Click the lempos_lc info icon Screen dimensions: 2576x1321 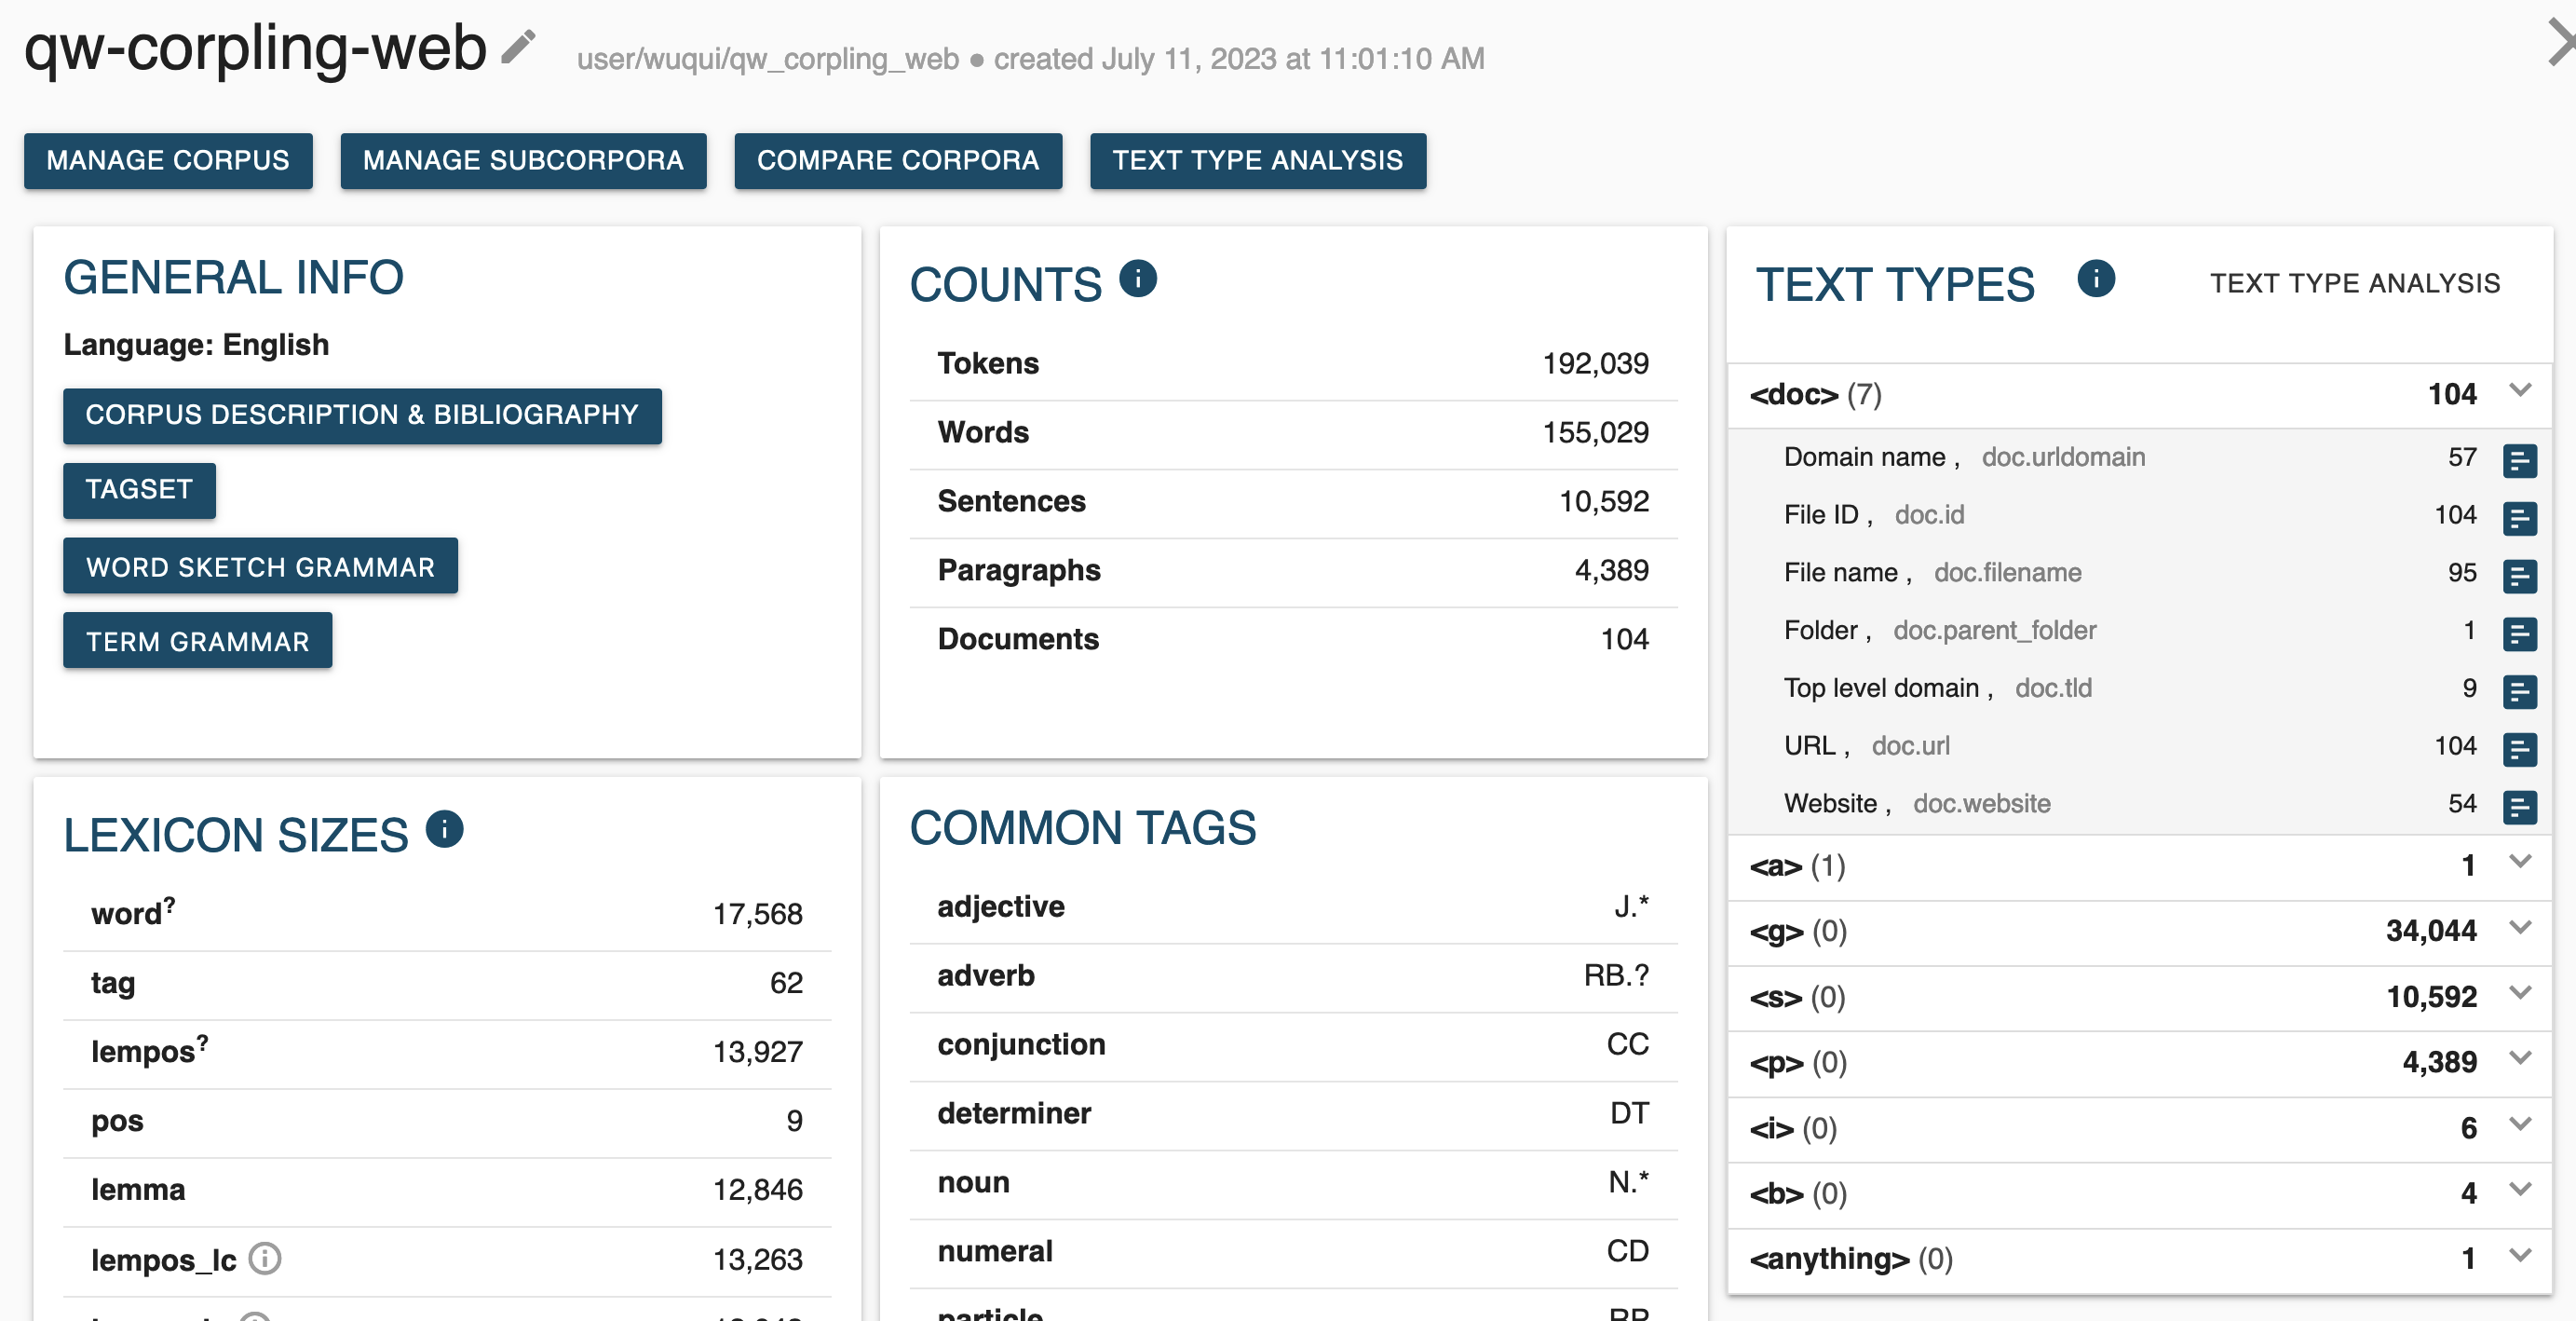pyautogui.click(x=265, y=1258)
